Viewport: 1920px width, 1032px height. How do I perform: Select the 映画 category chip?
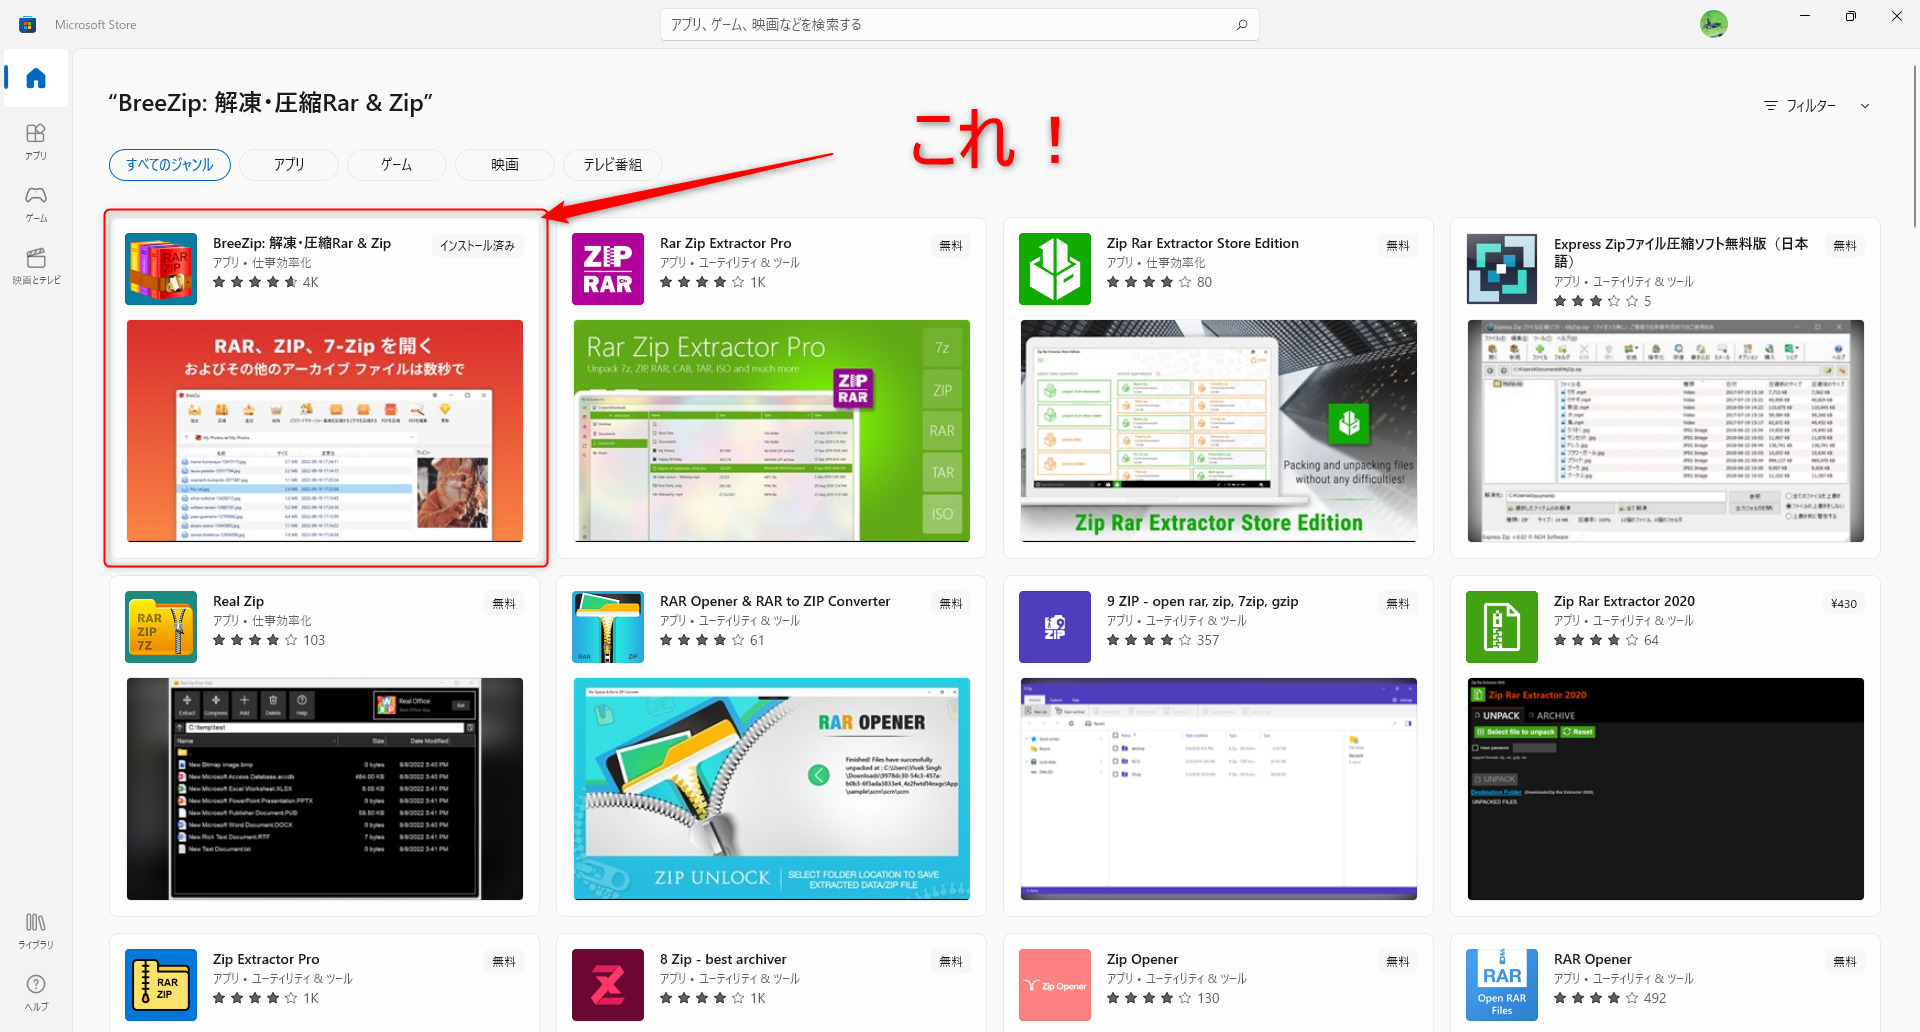[504, 165]
